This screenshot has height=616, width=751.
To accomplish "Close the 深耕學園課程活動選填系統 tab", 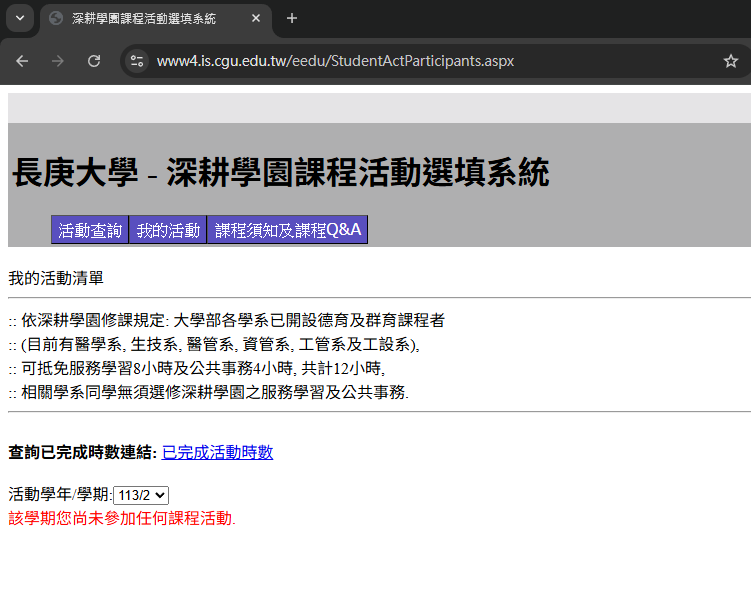I will [256, 18].
